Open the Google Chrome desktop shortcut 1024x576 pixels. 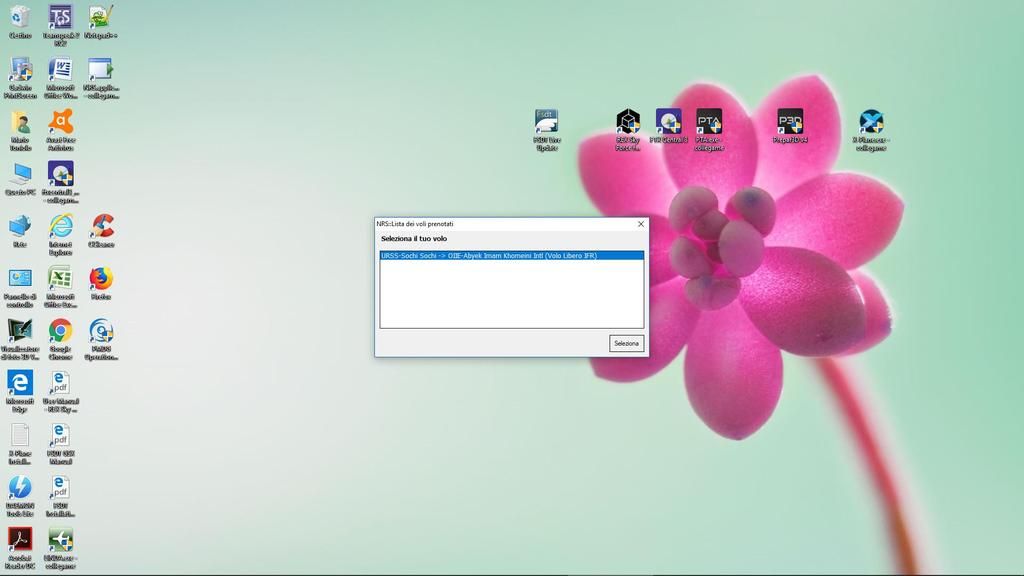pyautogui.click(x=60, y=331)
